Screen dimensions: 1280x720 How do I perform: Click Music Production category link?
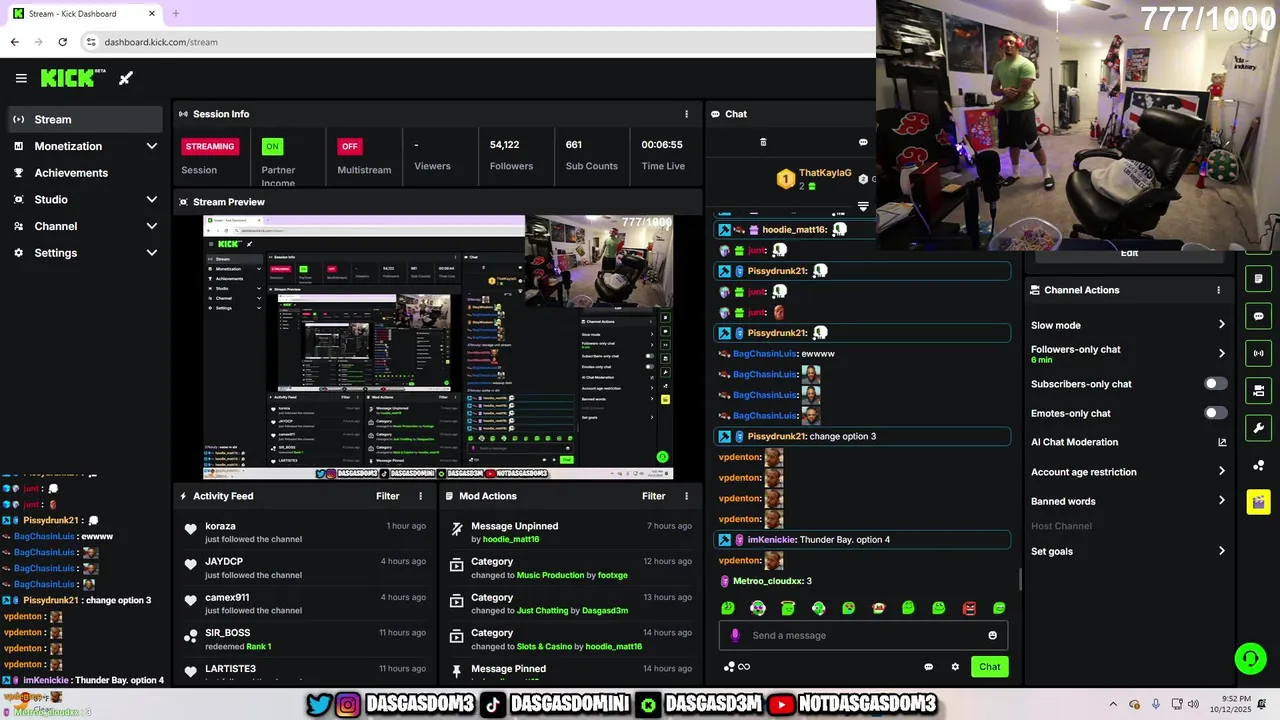[x=550, y=575]
